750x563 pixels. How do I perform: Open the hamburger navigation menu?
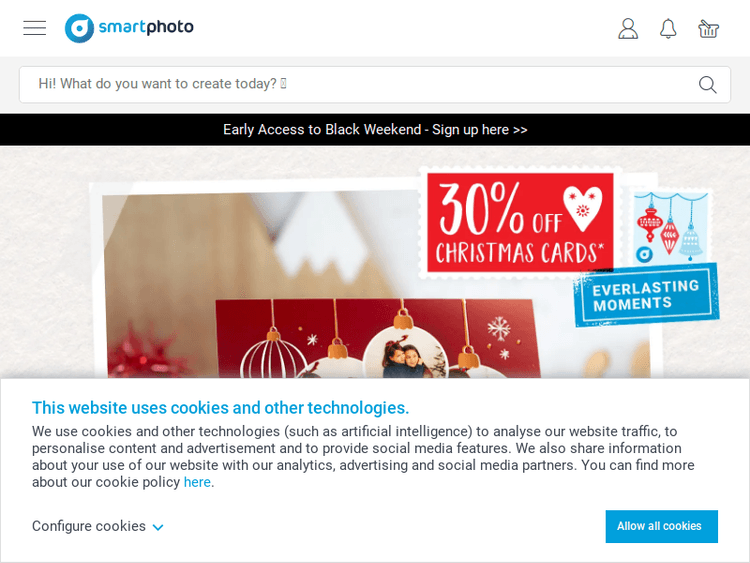[x=34, y=28]
